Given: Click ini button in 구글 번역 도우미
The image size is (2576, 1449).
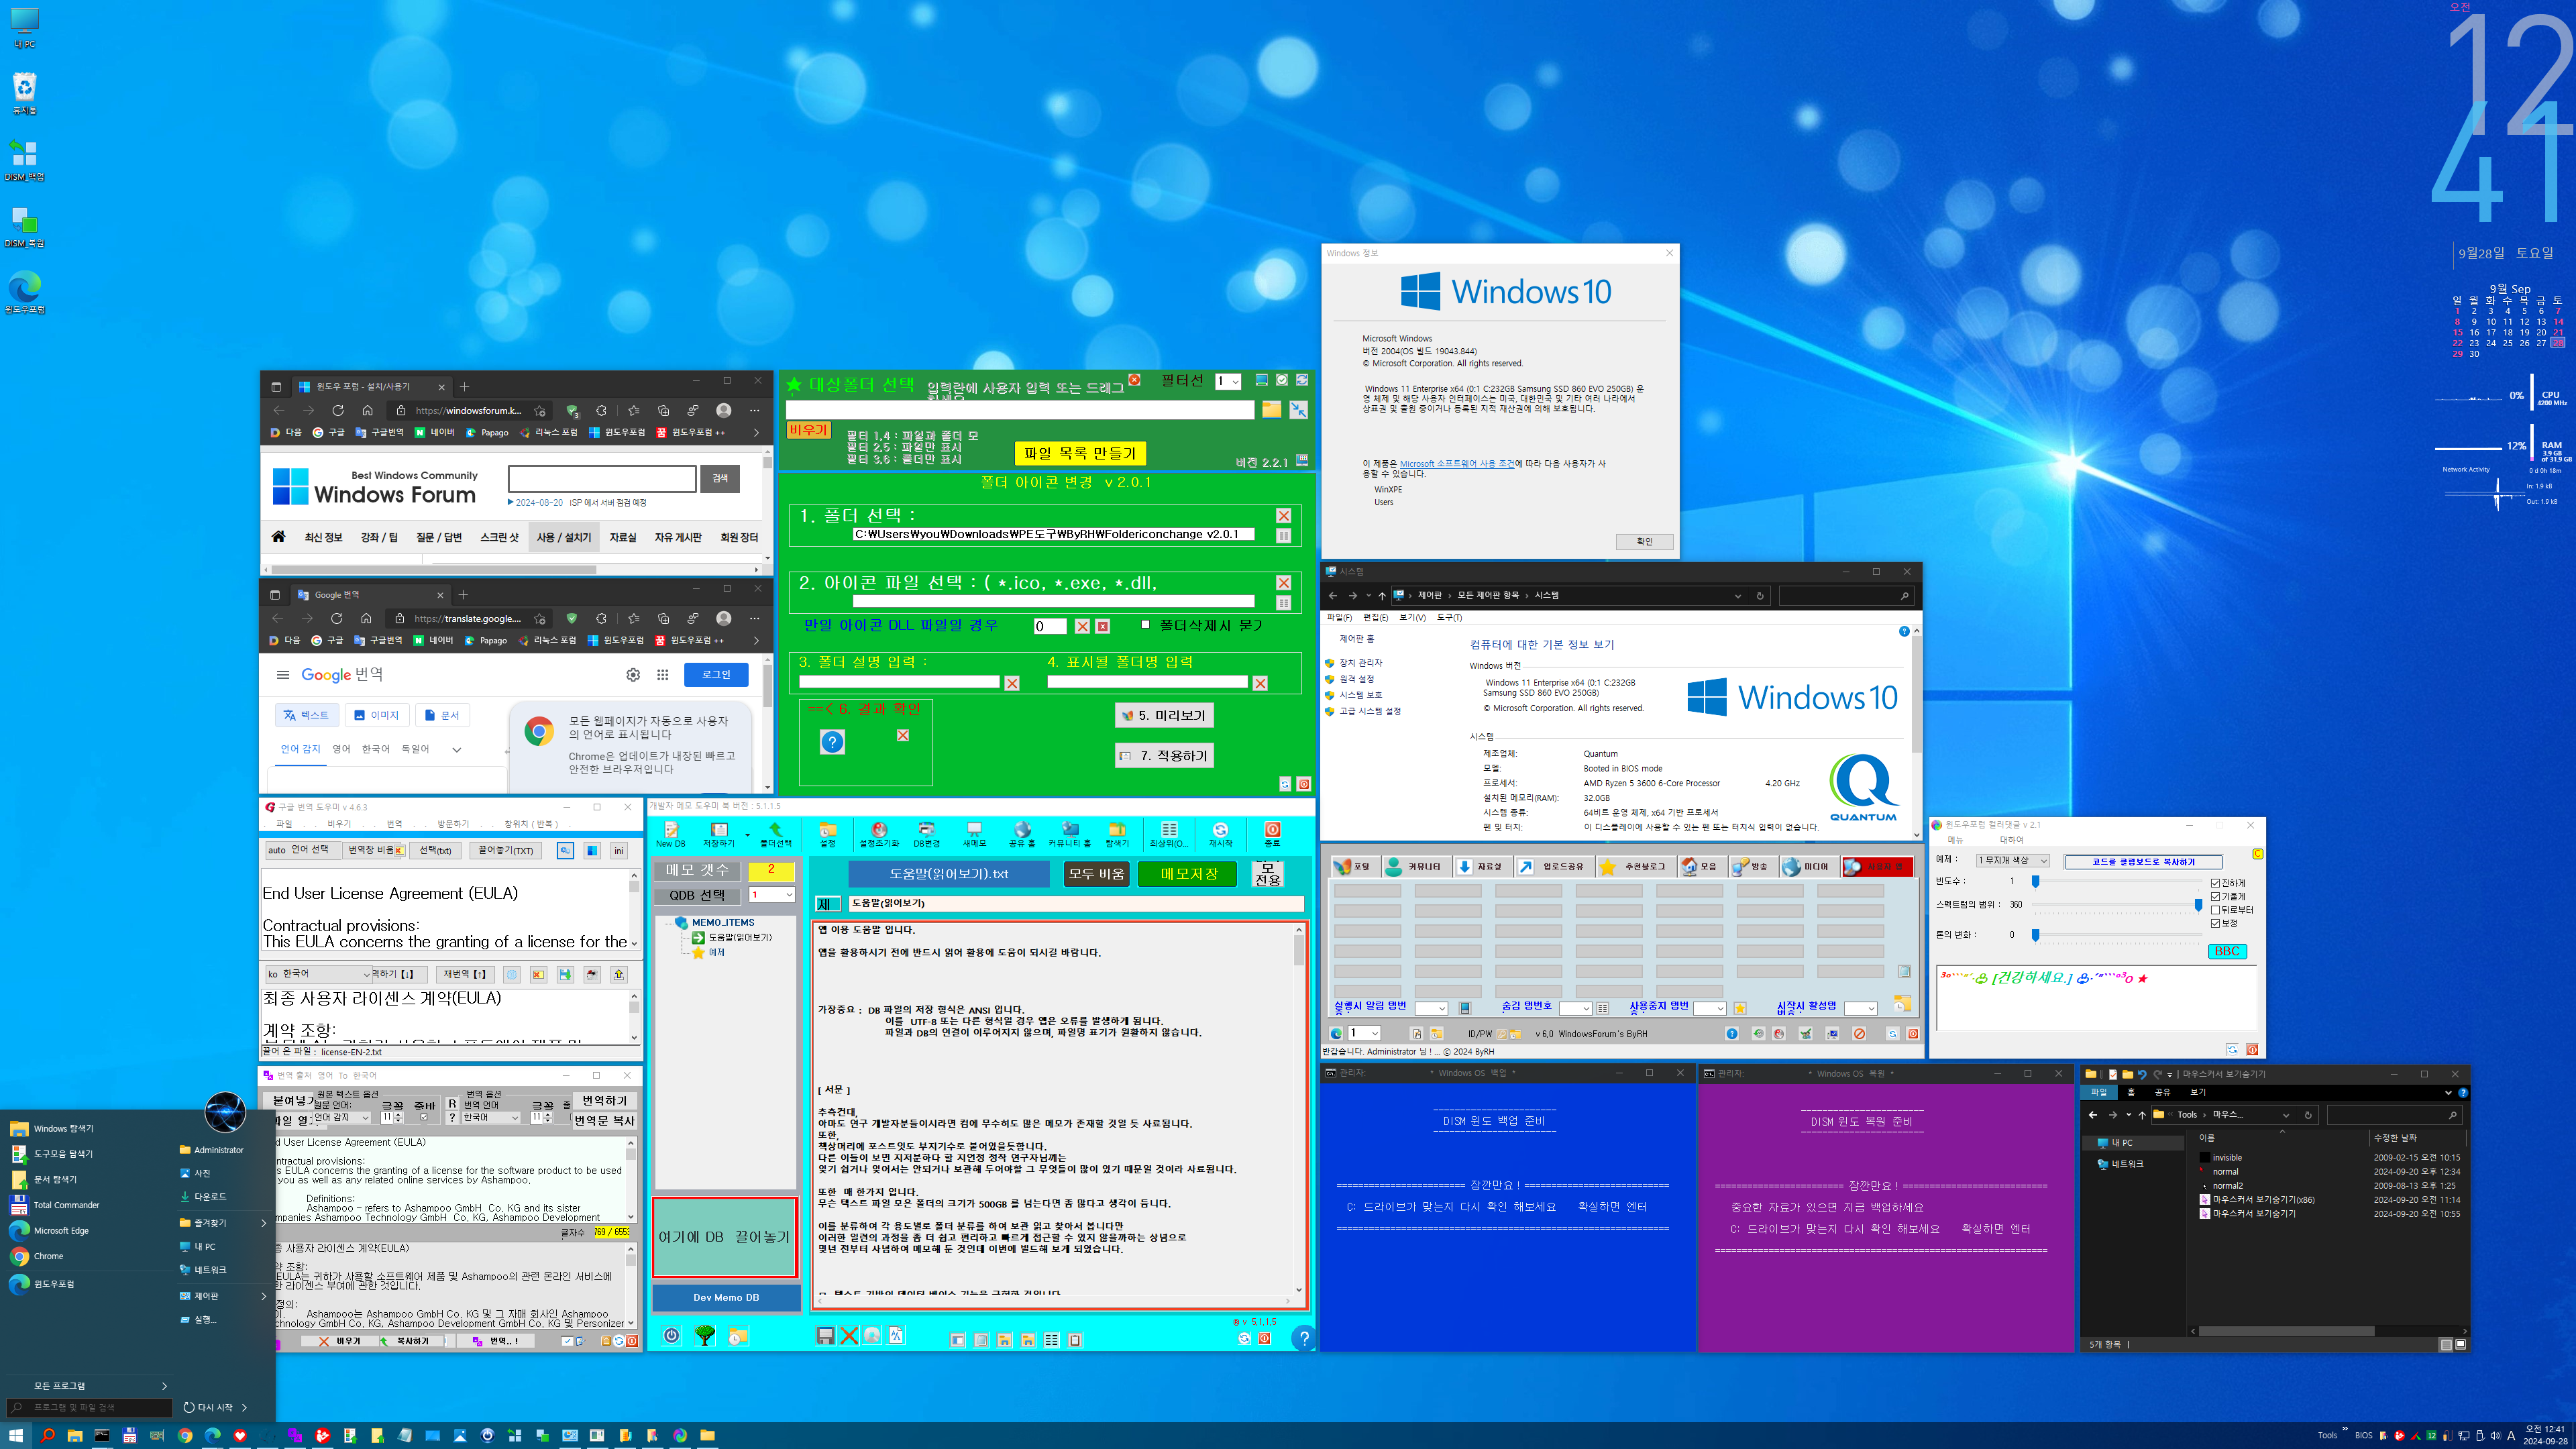Looking at the screenshot, I should [x=619, y=850].
